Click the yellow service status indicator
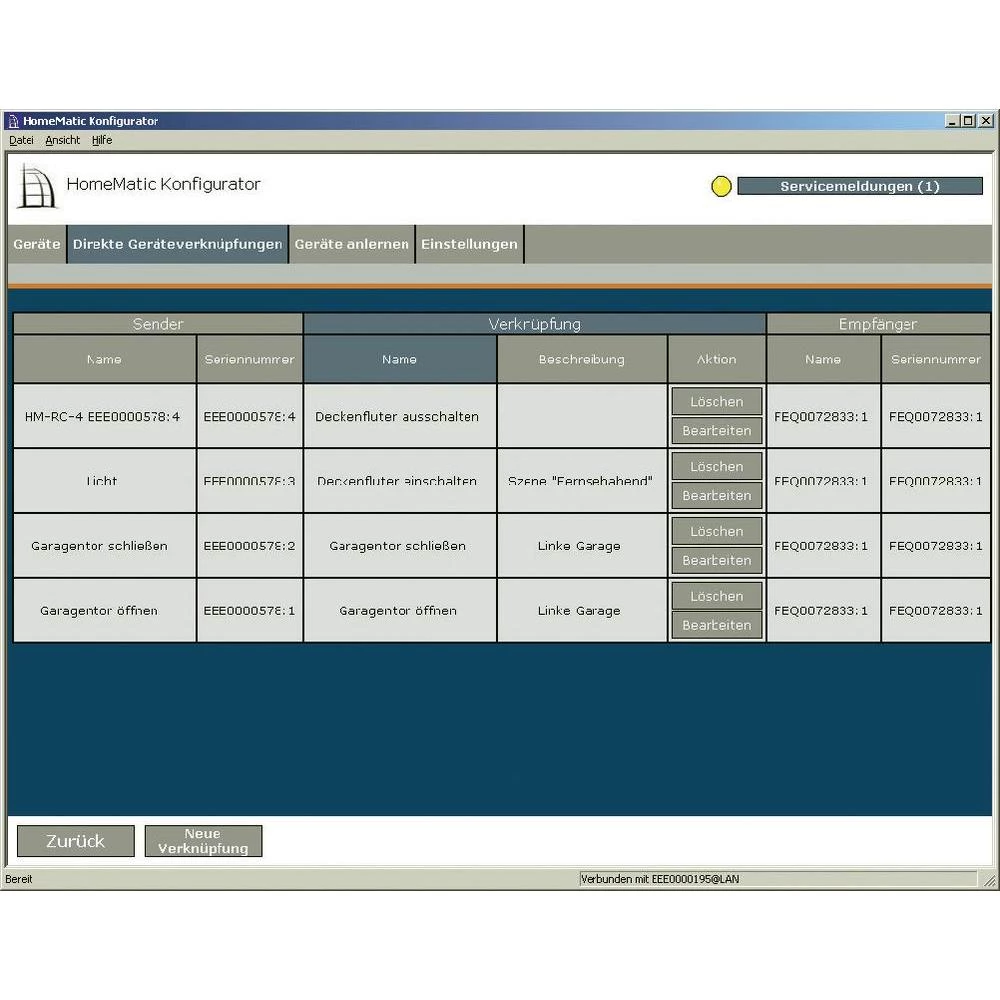The image size is (1000, 1000). click(721, 187)
